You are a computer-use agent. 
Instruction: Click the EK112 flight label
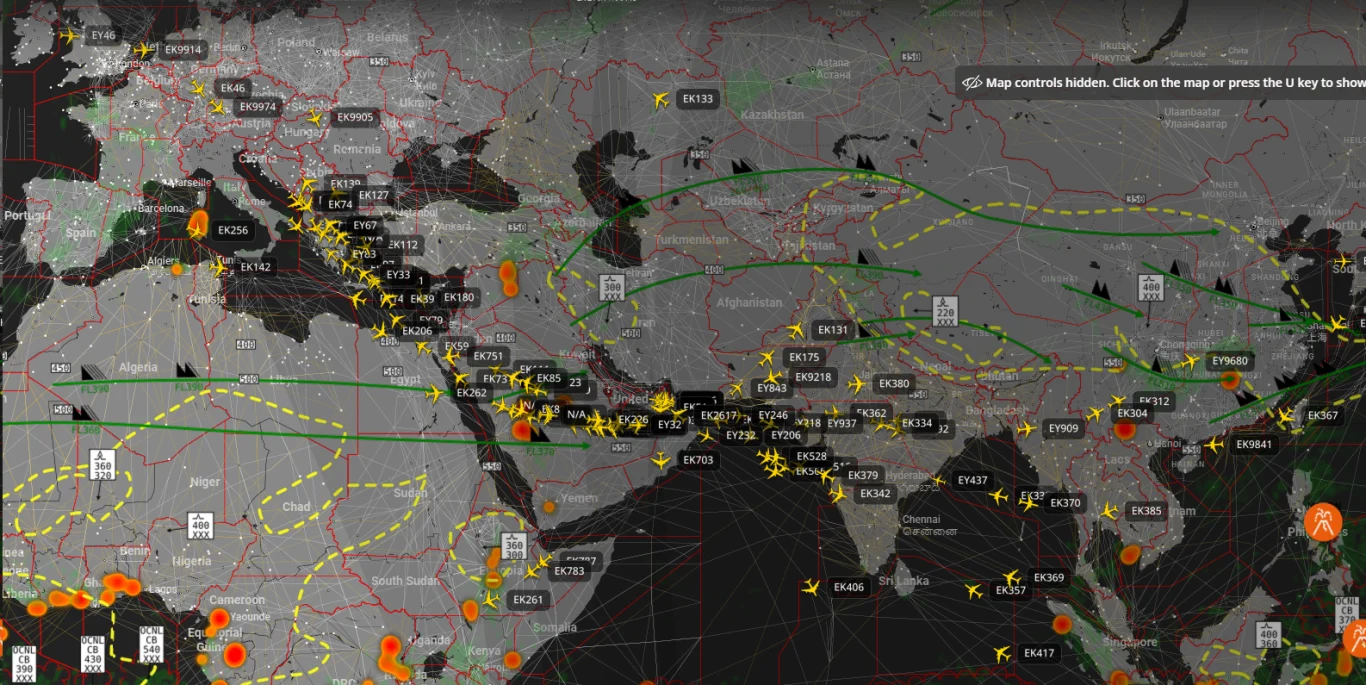[403, 245]
